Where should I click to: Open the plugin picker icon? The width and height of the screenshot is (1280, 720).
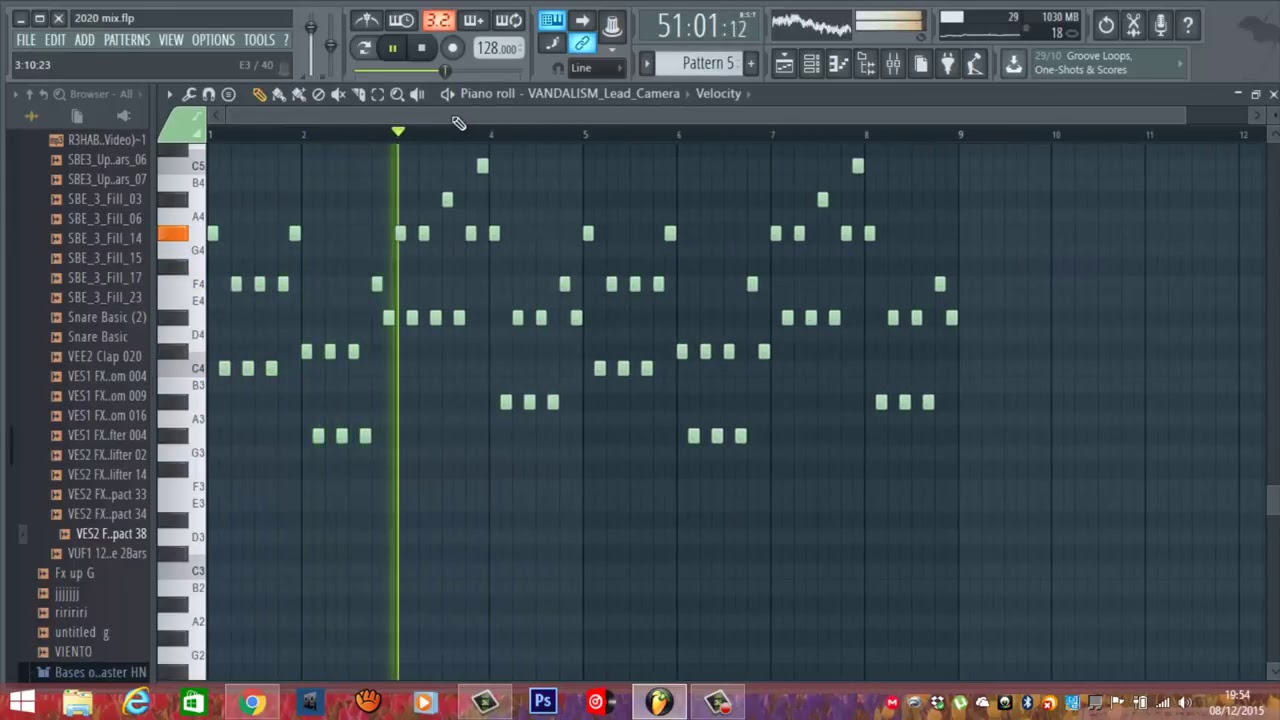(947, 66)
